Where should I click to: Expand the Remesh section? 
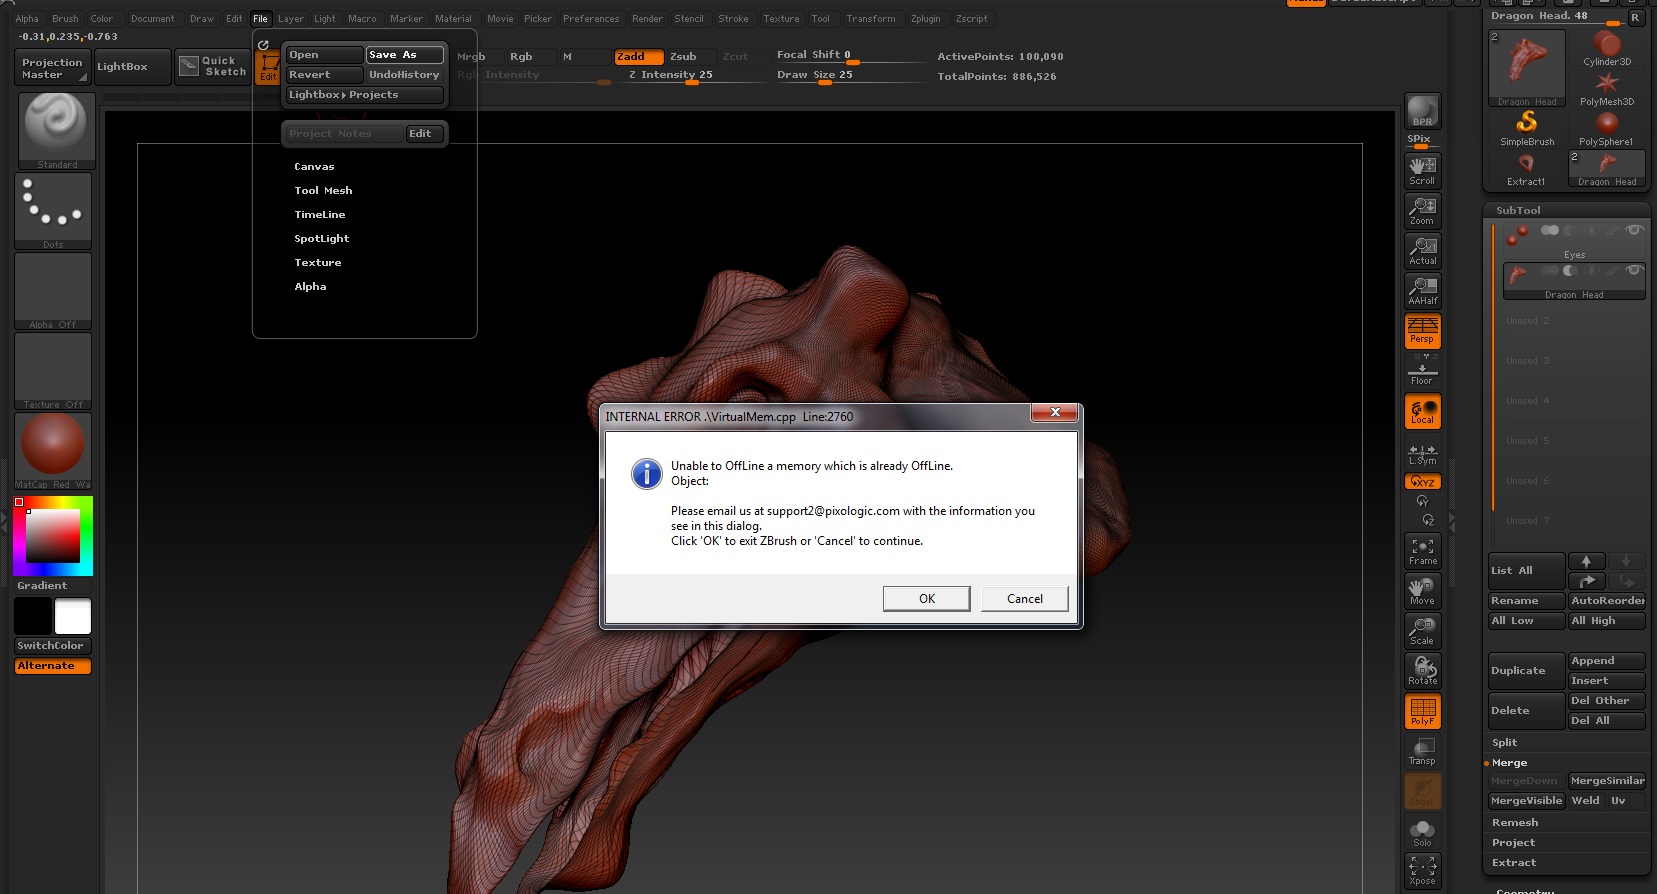pos(1515,823)
